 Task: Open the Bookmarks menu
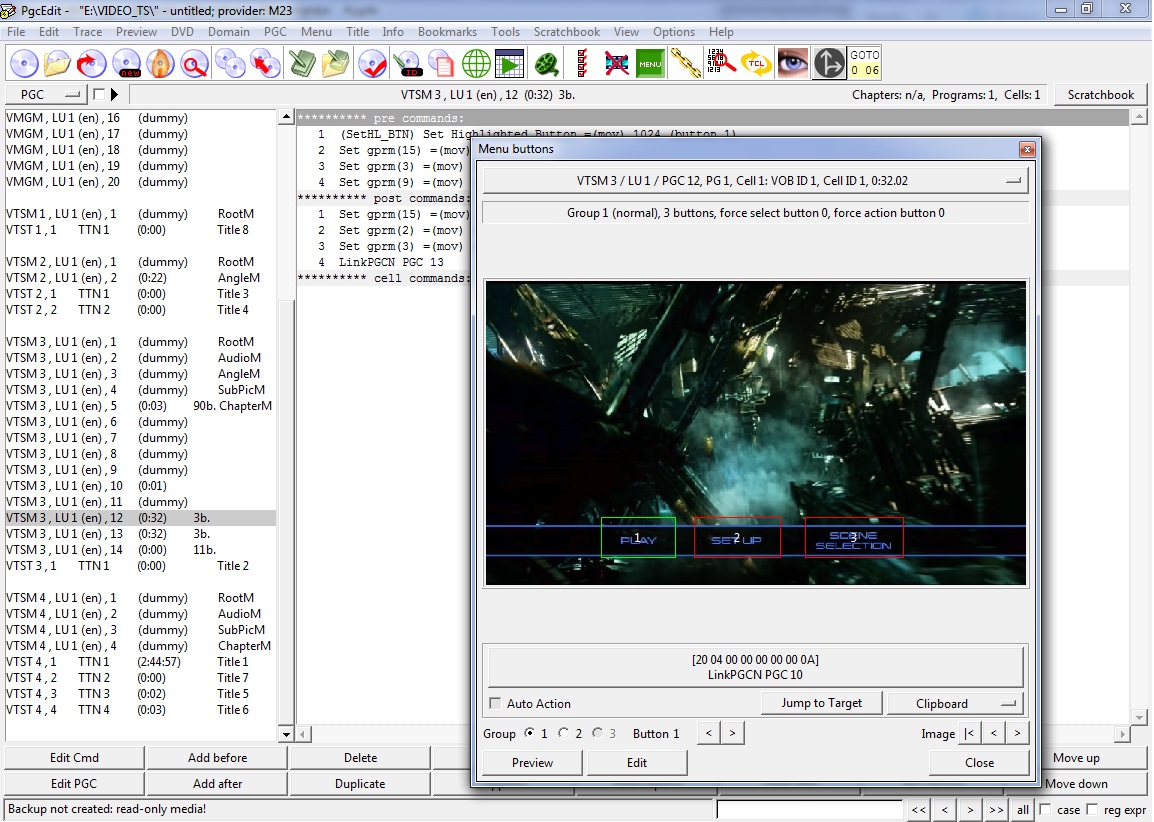pos(447,32)
